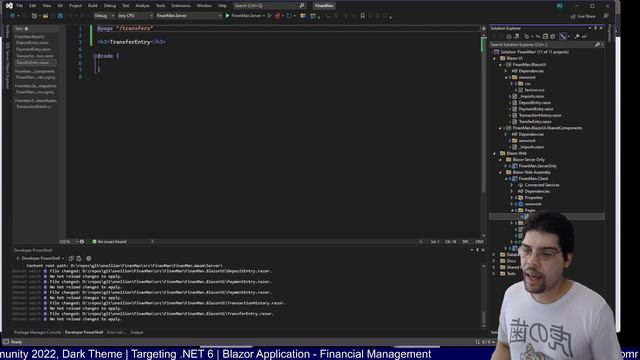Click the editor split-window plus icon
640x360 pixels.
484,29
